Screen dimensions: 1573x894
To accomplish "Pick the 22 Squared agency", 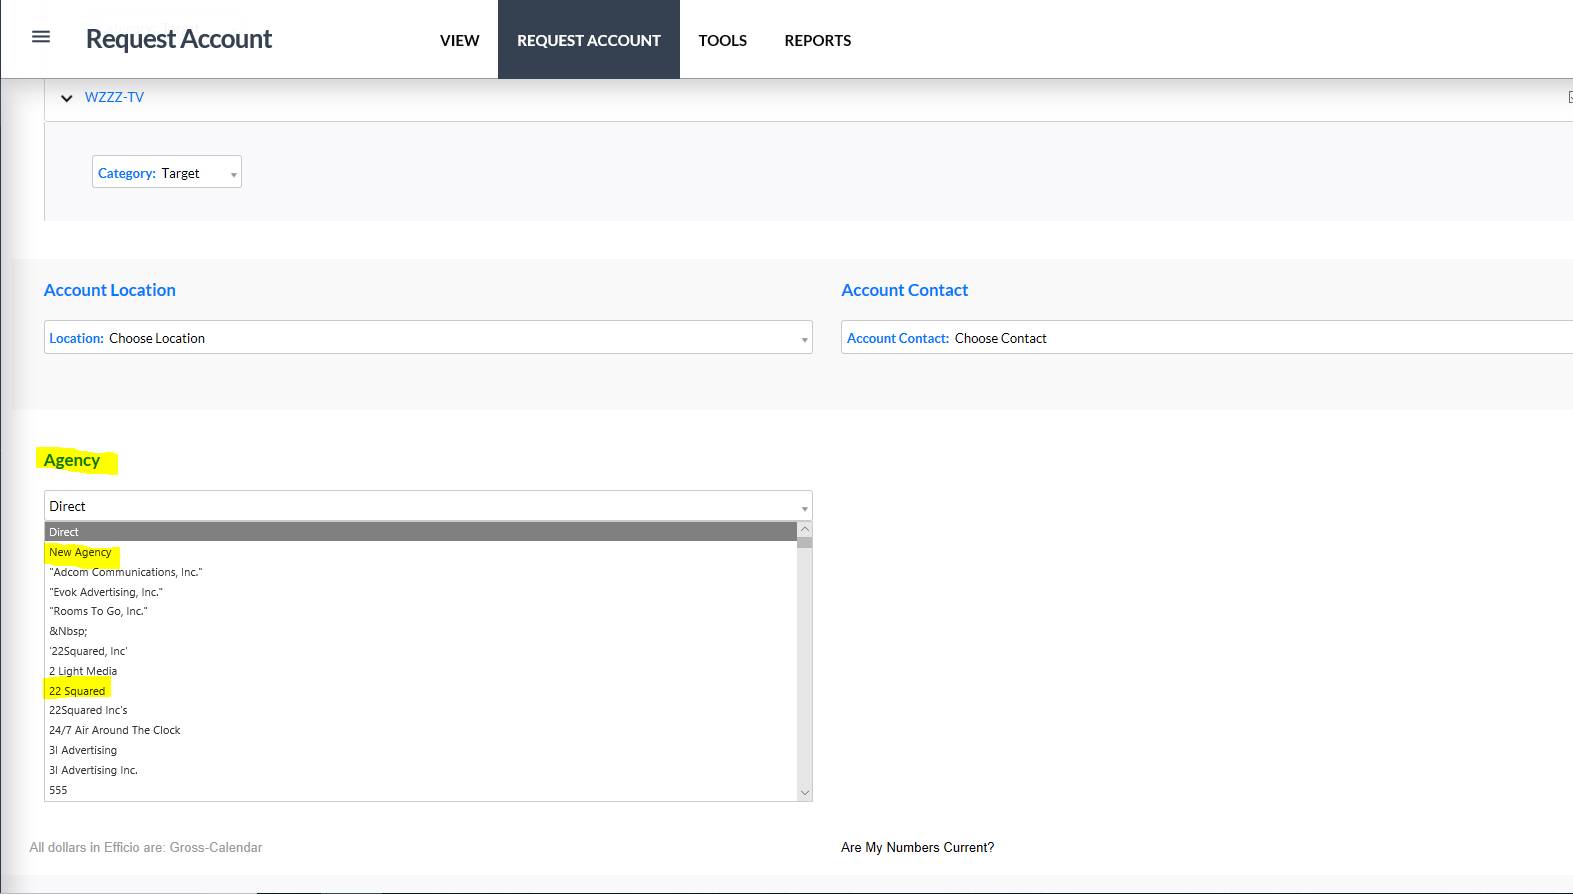I will pyautogui.click(x=421, y=691).
